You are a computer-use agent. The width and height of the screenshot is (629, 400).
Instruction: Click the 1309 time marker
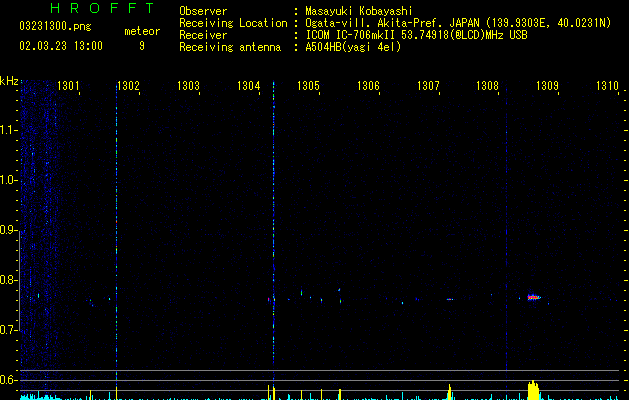[547, 86]
